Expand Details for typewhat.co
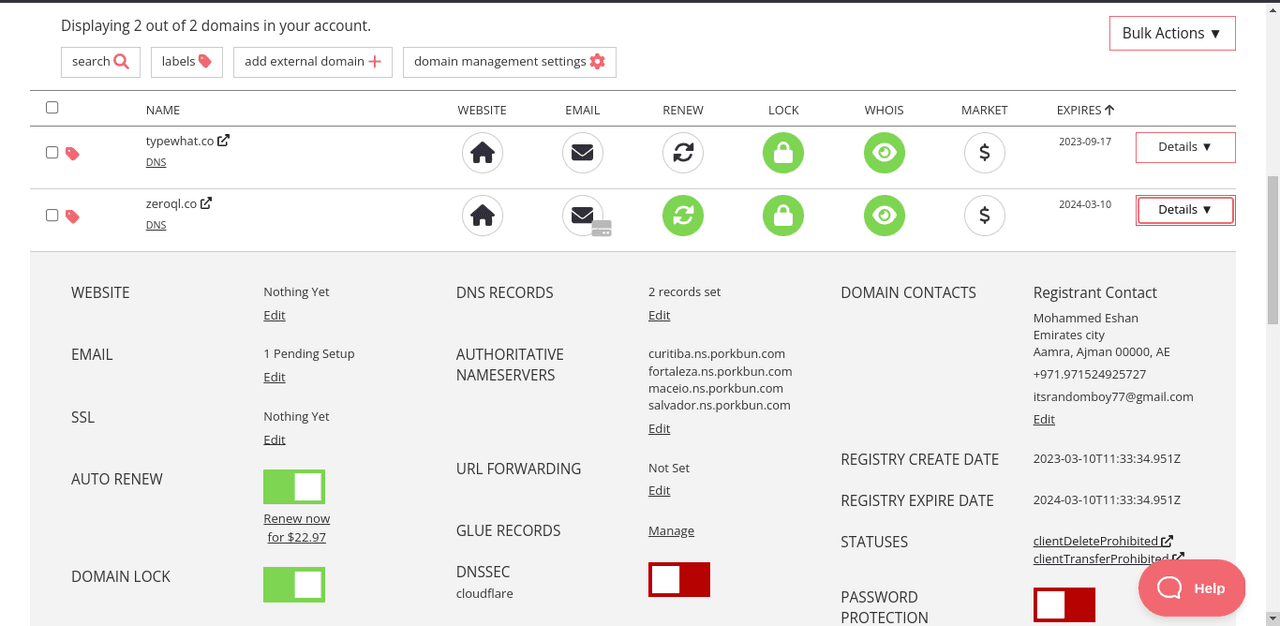 pyautogui.click(x=1185, y=147)
